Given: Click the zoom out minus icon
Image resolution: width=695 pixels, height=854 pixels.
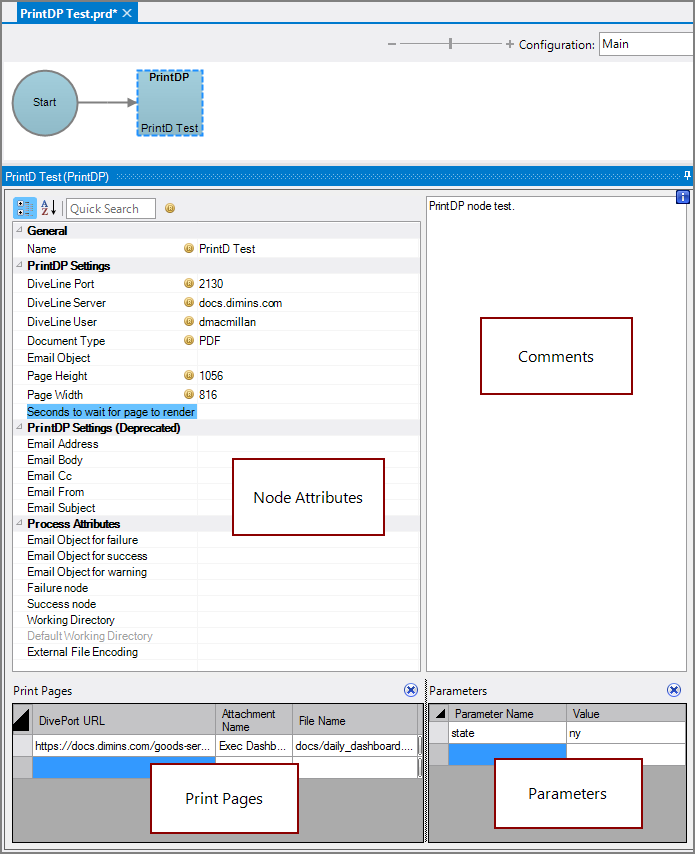Looking at the screenshot, I should coord(392,44).
